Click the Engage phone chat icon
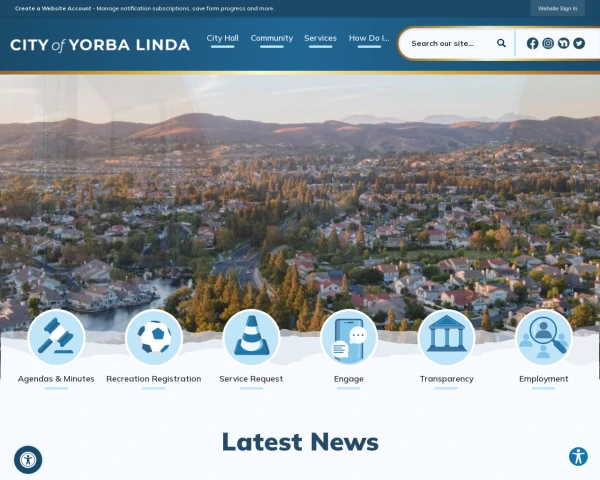 pyautogui.click(x=349, y=337)
